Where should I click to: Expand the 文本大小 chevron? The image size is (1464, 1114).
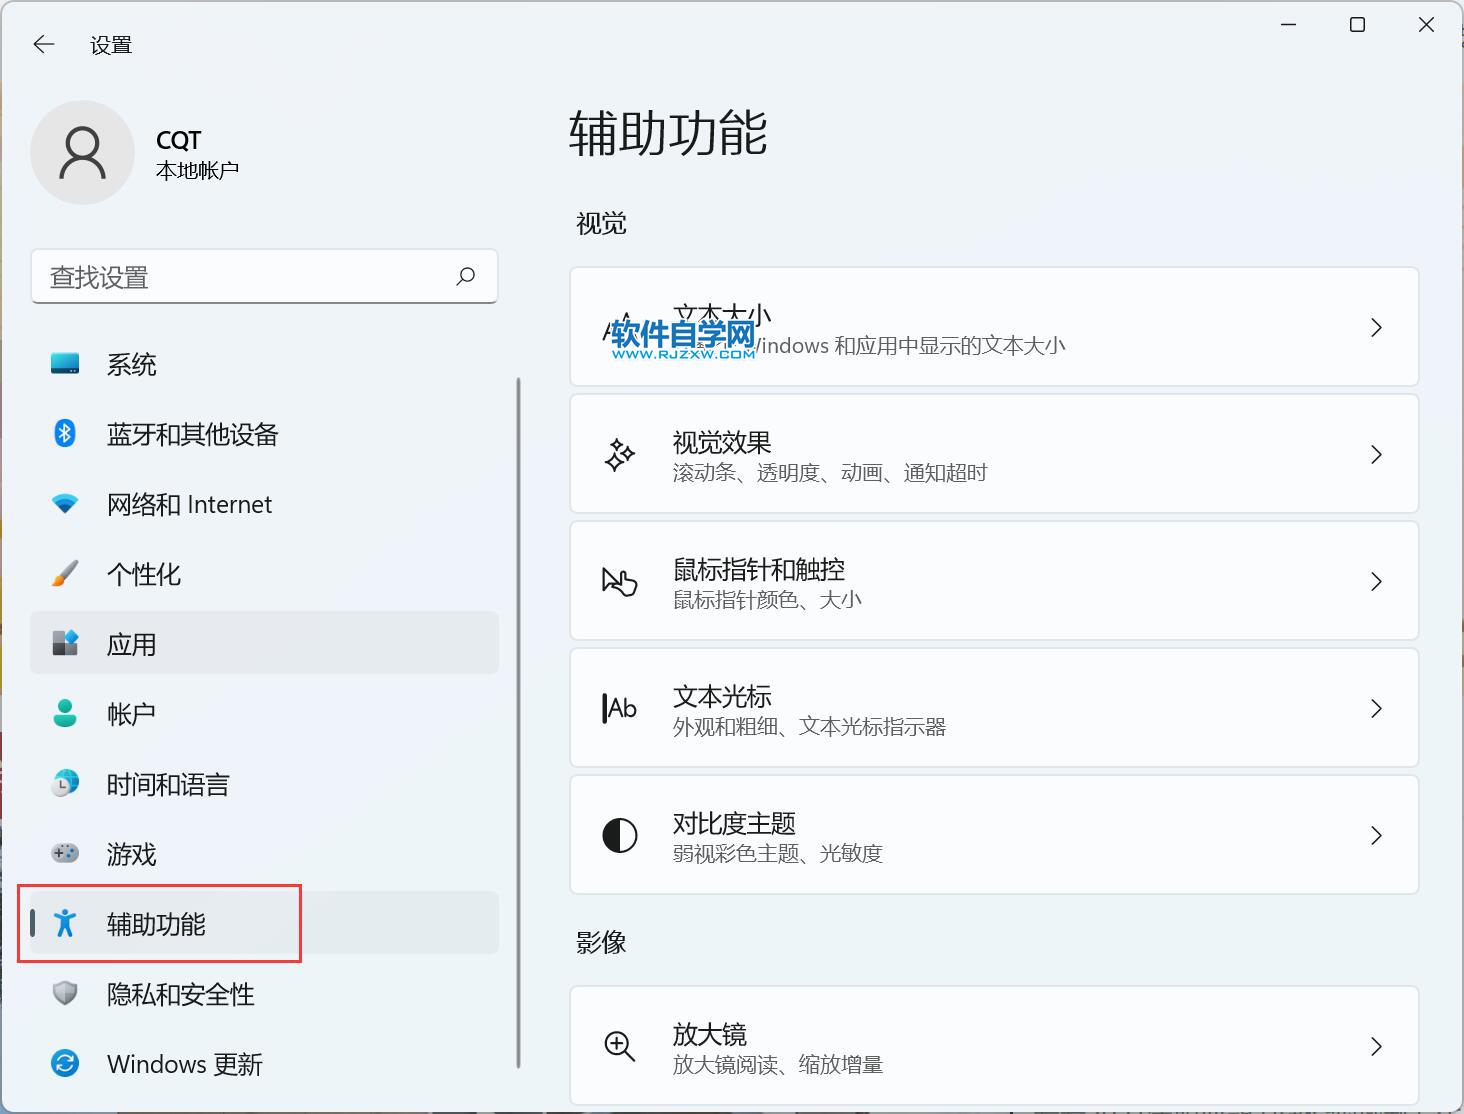pos(1376,327)
